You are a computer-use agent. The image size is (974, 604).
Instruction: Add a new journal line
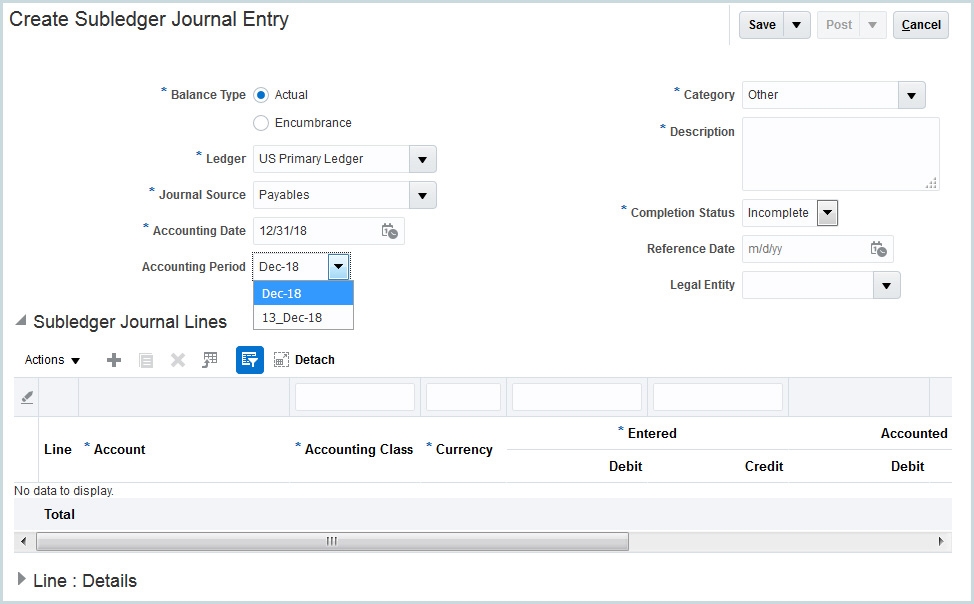(113, 359)
